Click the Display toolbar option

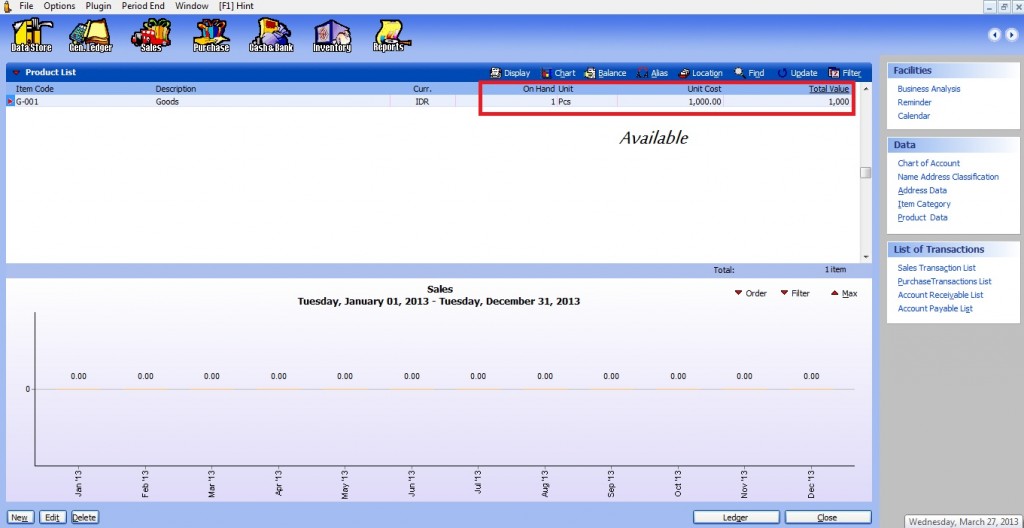click(510, 73)
